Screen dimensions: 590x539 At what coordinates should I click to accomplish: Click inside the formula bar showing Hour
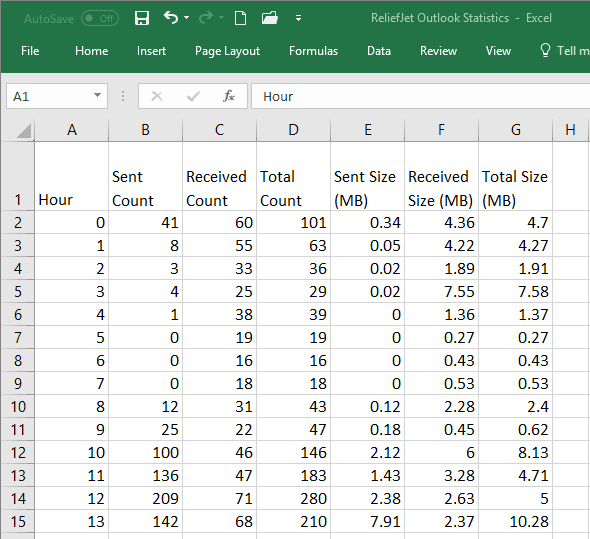pos(420,96)
